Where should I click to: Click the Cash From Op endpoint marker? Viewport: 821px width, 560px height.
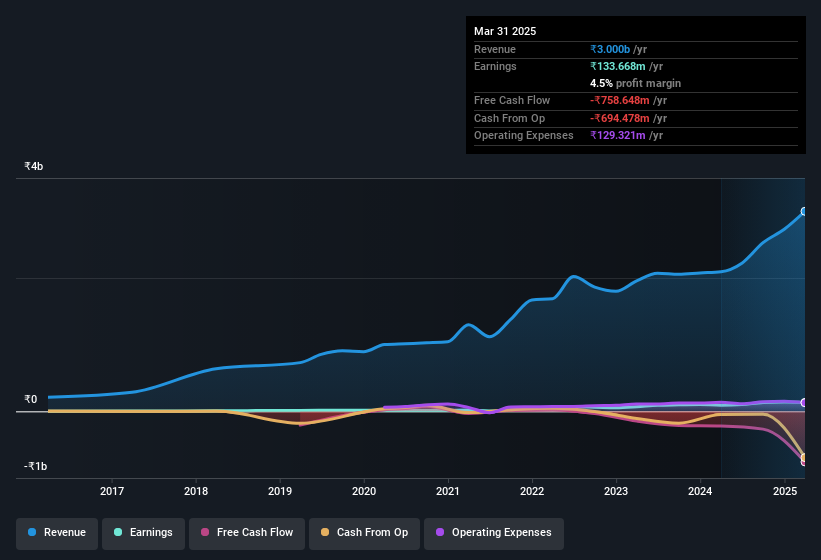804,457
